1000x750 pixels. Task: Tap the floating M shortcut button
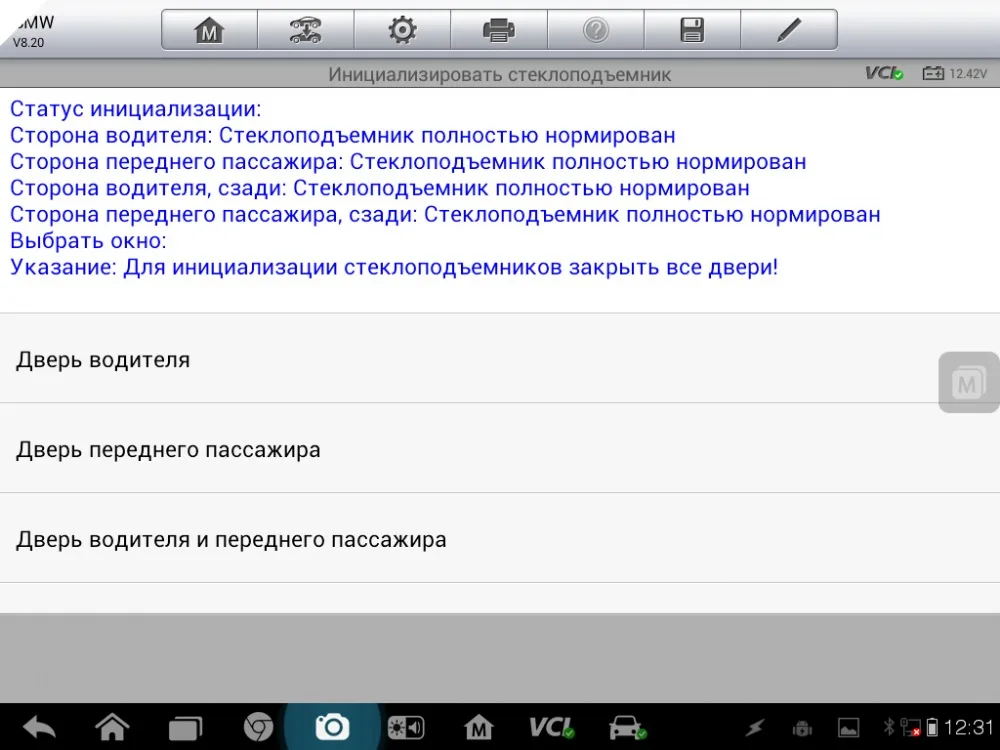pyautogui.click(x=968, y=382)
